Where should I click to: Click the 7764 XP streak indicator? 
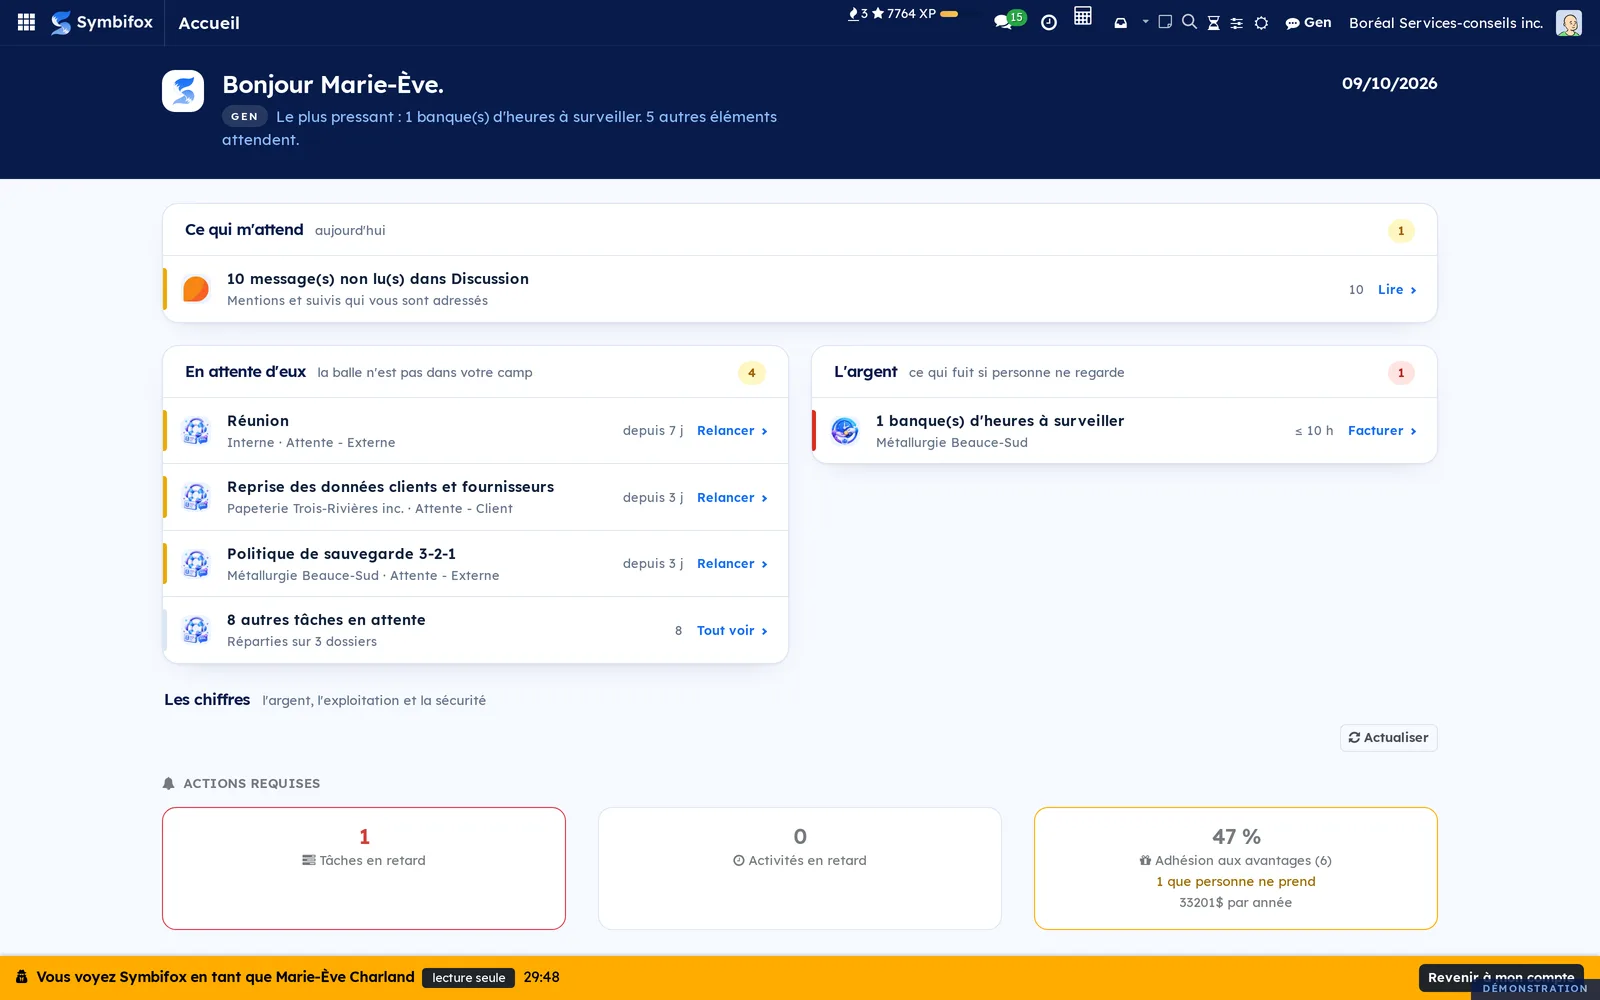[x=903, y=14]
